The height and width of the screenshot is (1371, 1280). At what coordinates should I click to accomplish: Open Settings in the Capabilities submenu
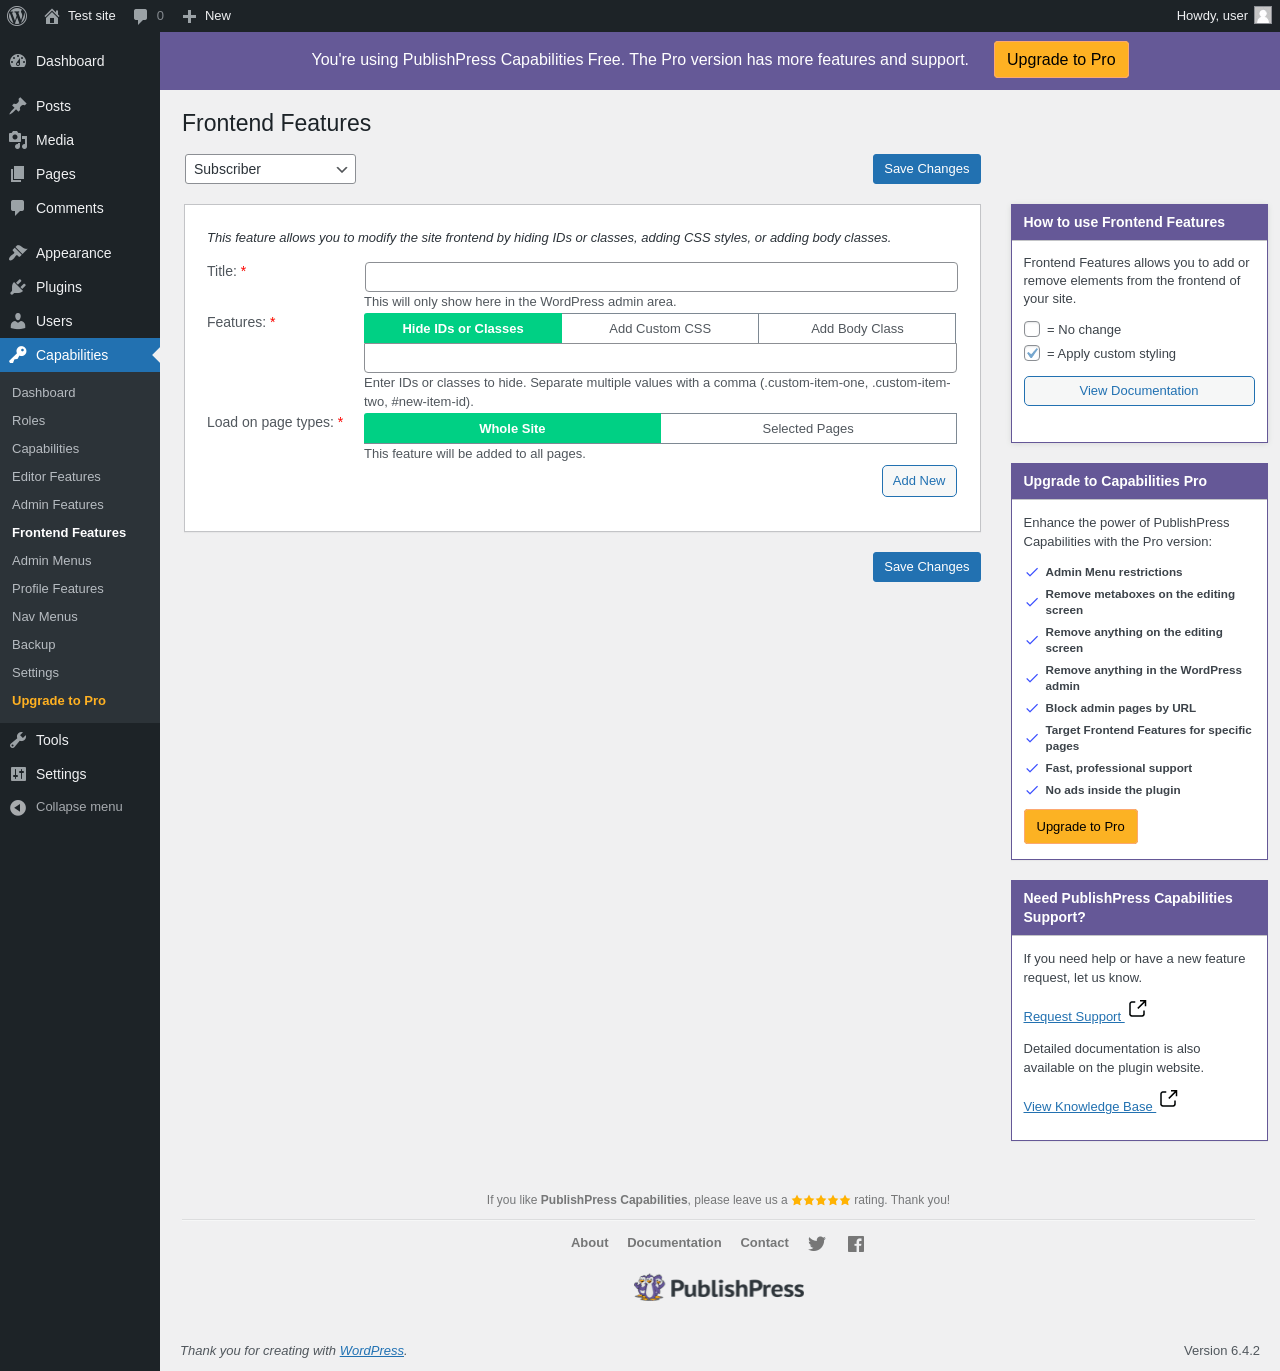point(35,673)
